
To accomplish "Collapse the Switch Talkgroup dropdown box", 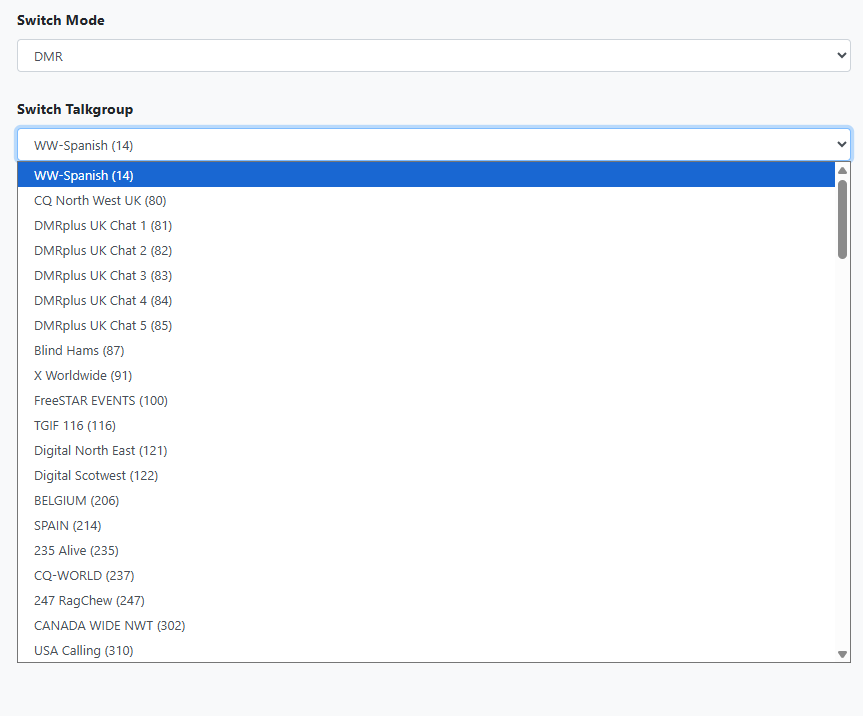I will click(434, 145).
